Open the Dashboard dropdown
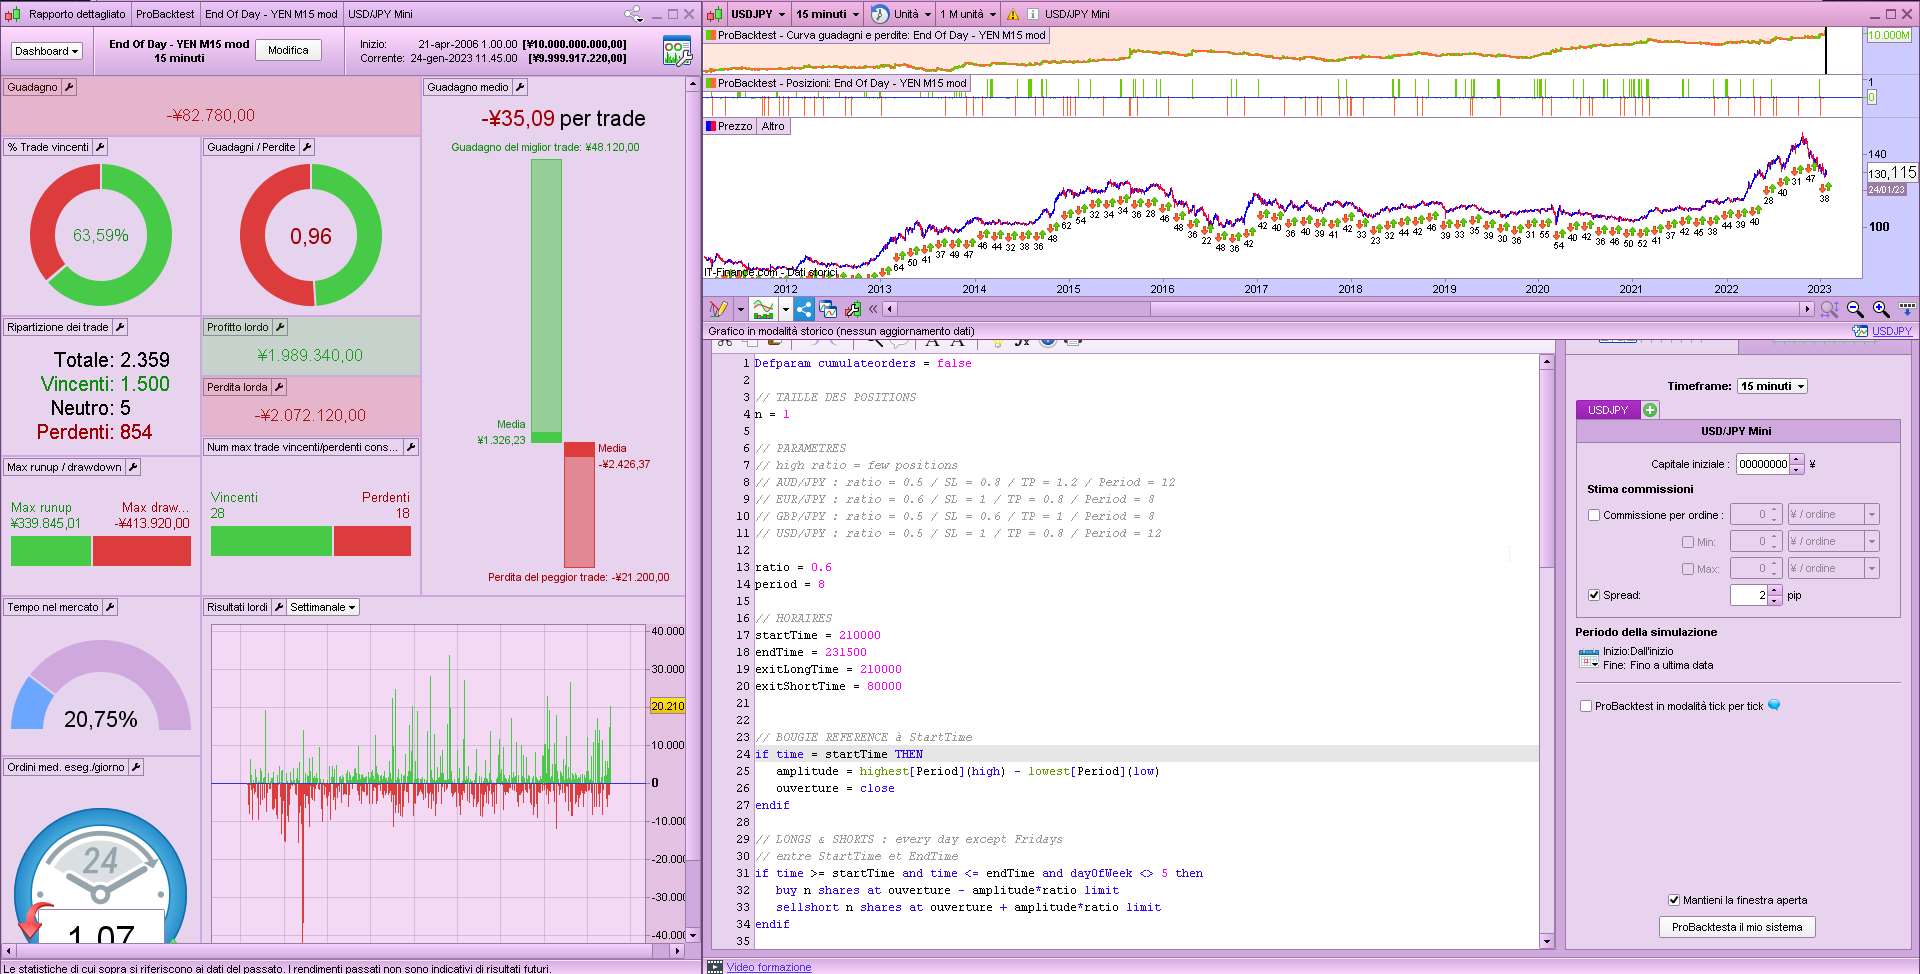 click(46, 51)
